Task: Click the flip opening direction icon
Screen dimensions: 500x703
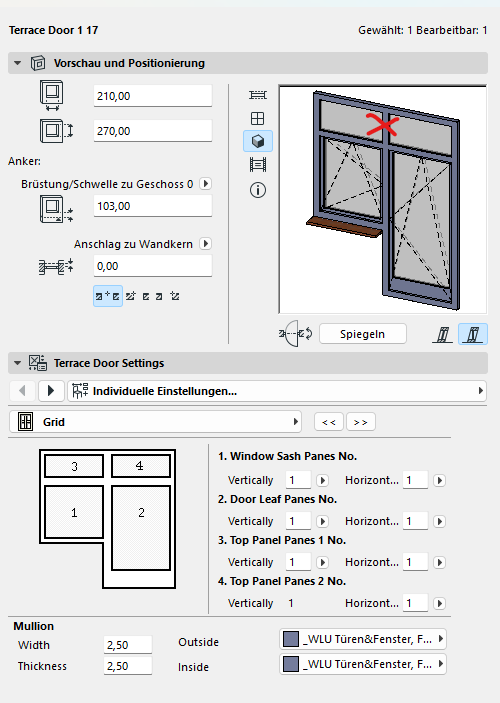Action: click(296, 334)
